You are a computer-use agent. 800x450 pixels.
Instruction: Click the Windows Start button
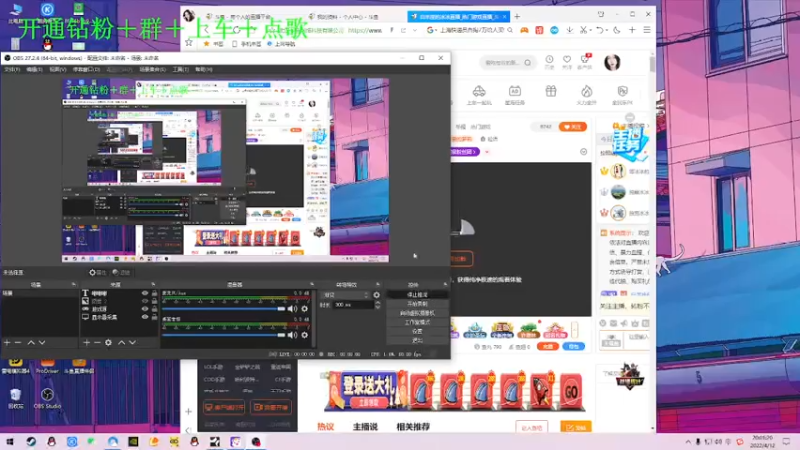(10, 442)
